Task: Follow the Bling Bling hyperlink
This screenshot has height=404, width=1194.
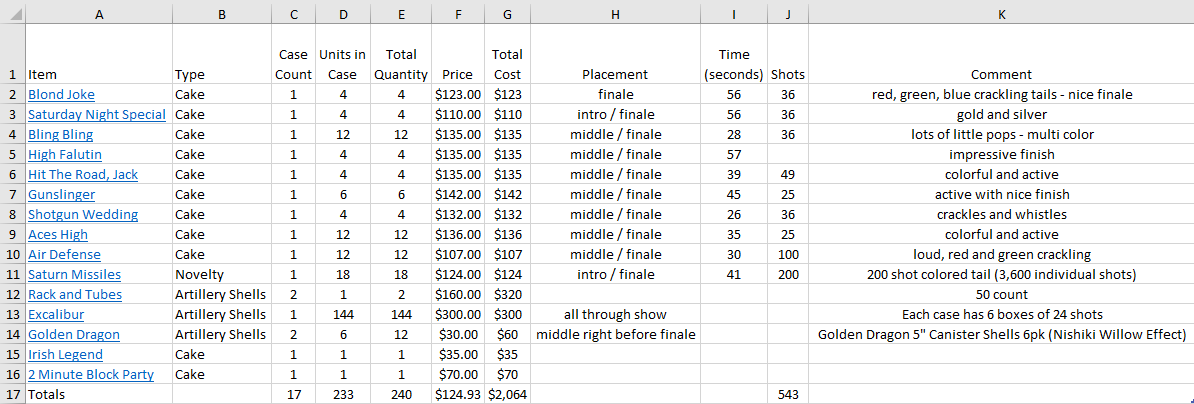Action: [60, 135]
